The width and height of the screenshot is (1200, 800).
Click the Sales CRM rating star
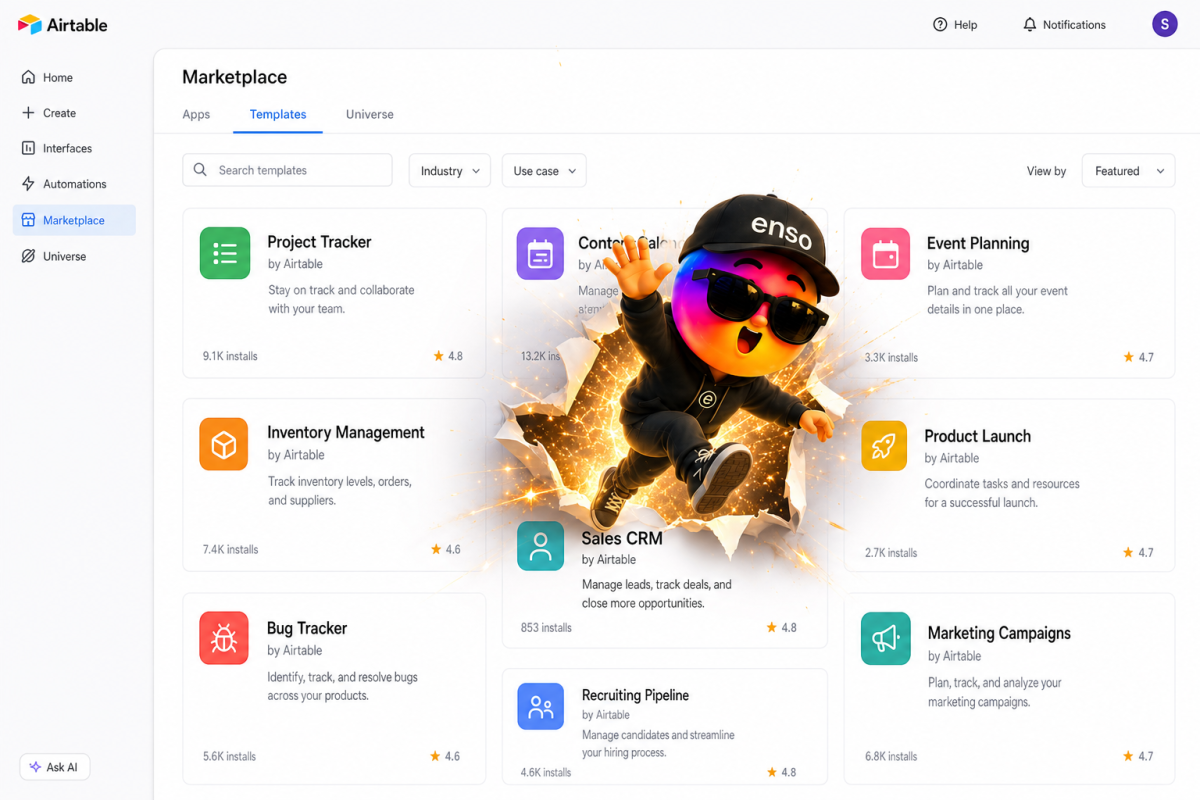coord(772,627)
